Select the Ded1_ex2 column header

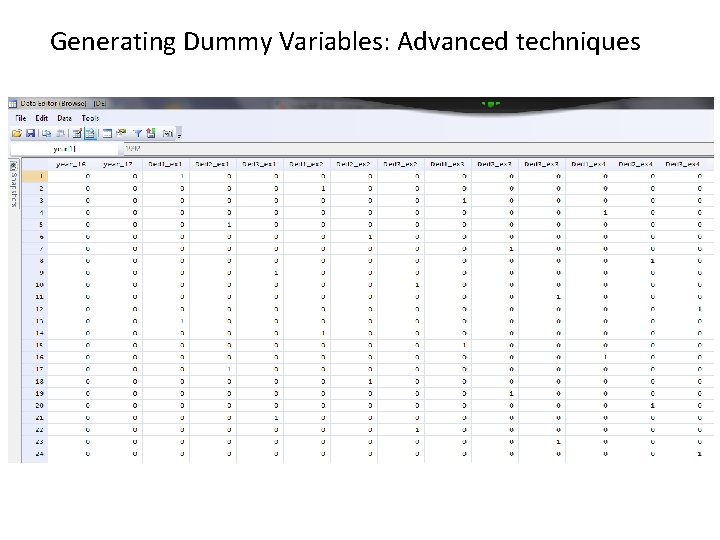[x=307, y=164]
